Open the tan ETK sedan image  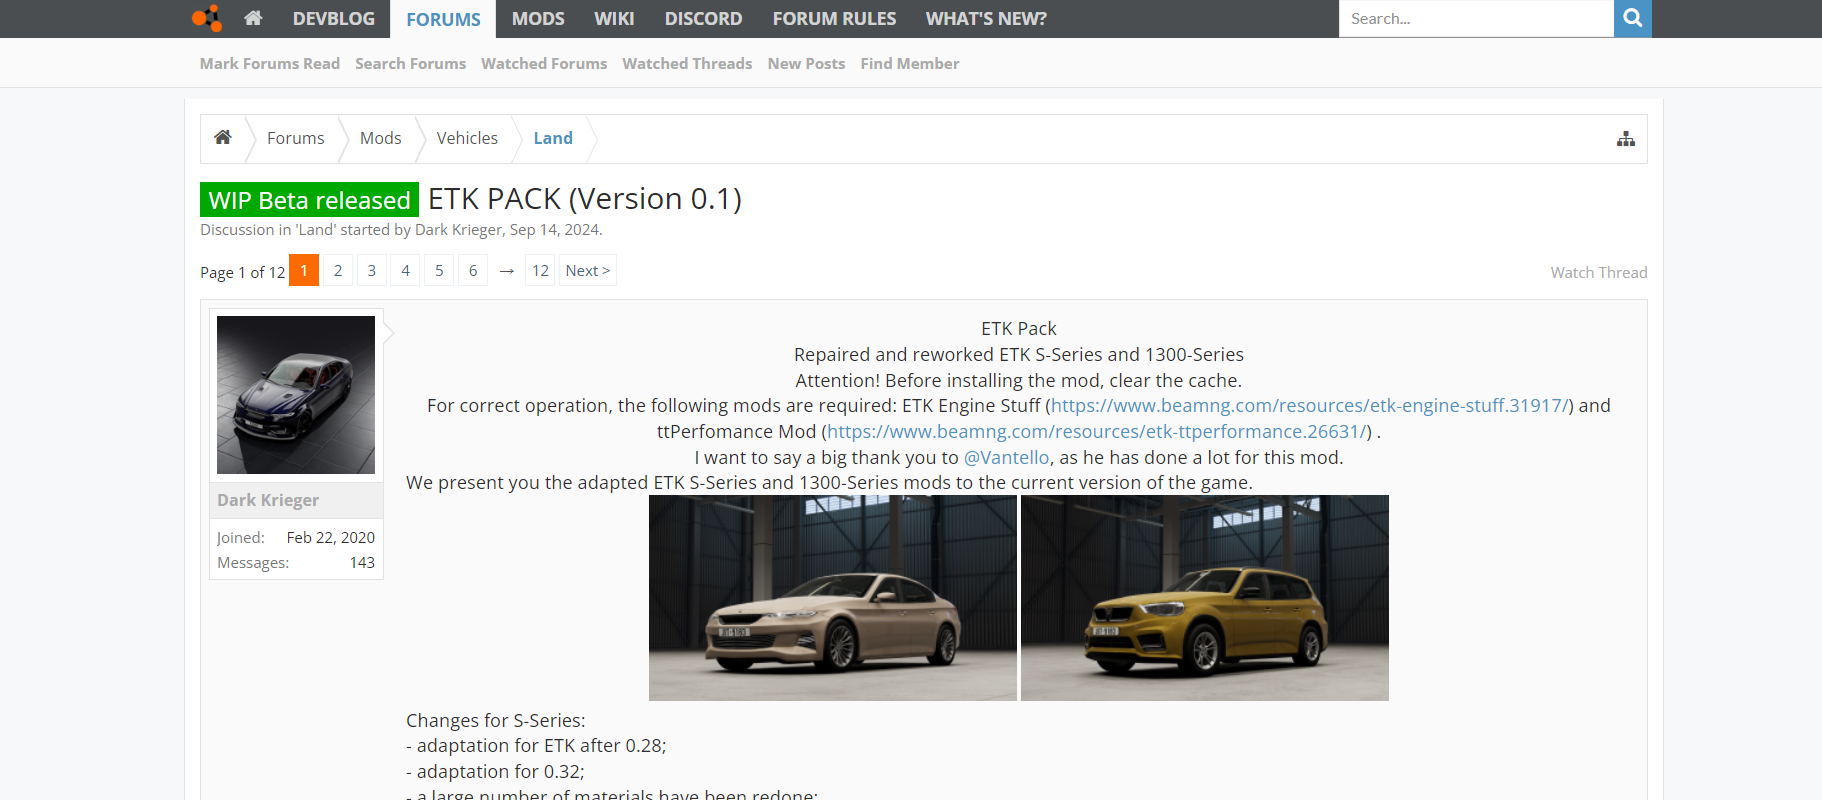click(833, 598)
